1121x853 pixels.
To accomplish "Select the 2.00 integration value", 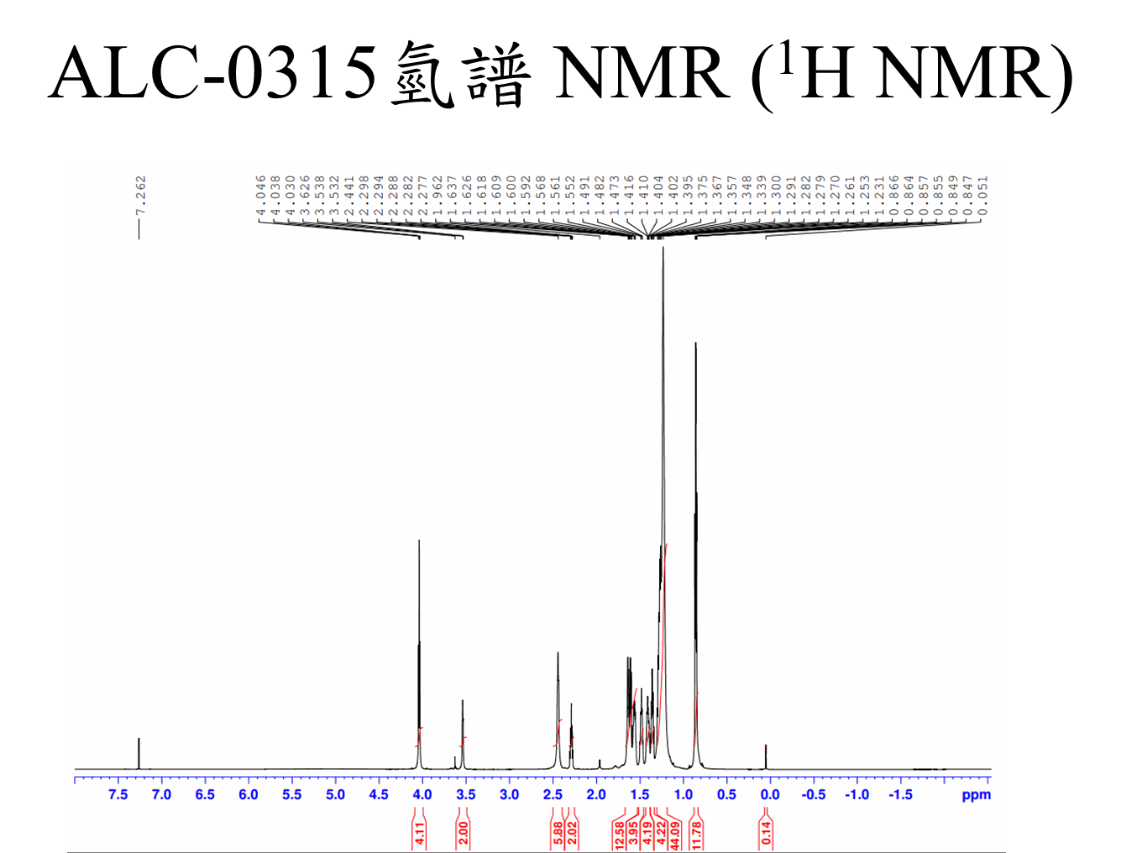I will [463, 830].
